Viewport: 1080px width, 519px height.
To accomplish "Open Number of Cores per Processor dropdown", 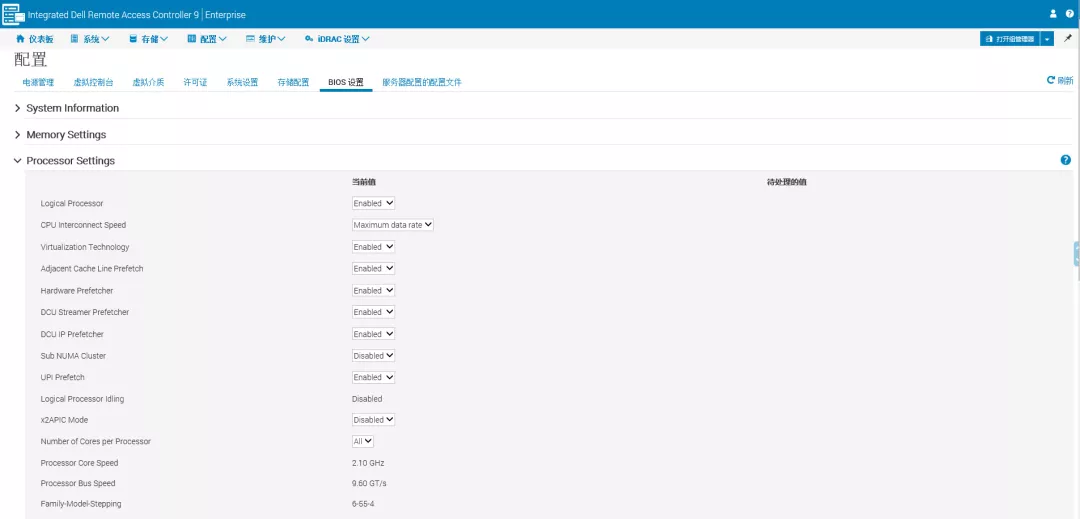I will pos(363,441).
